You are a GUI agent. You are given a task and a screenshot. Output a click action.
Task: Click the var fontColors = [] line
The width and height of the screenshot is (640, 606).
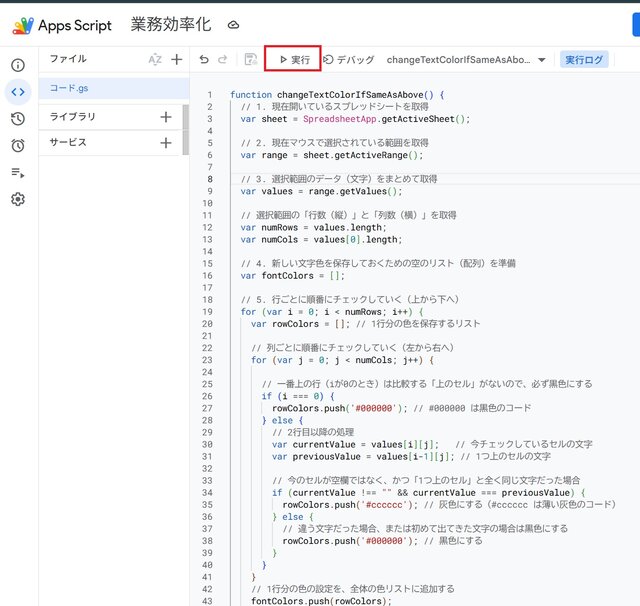point(293,275)
